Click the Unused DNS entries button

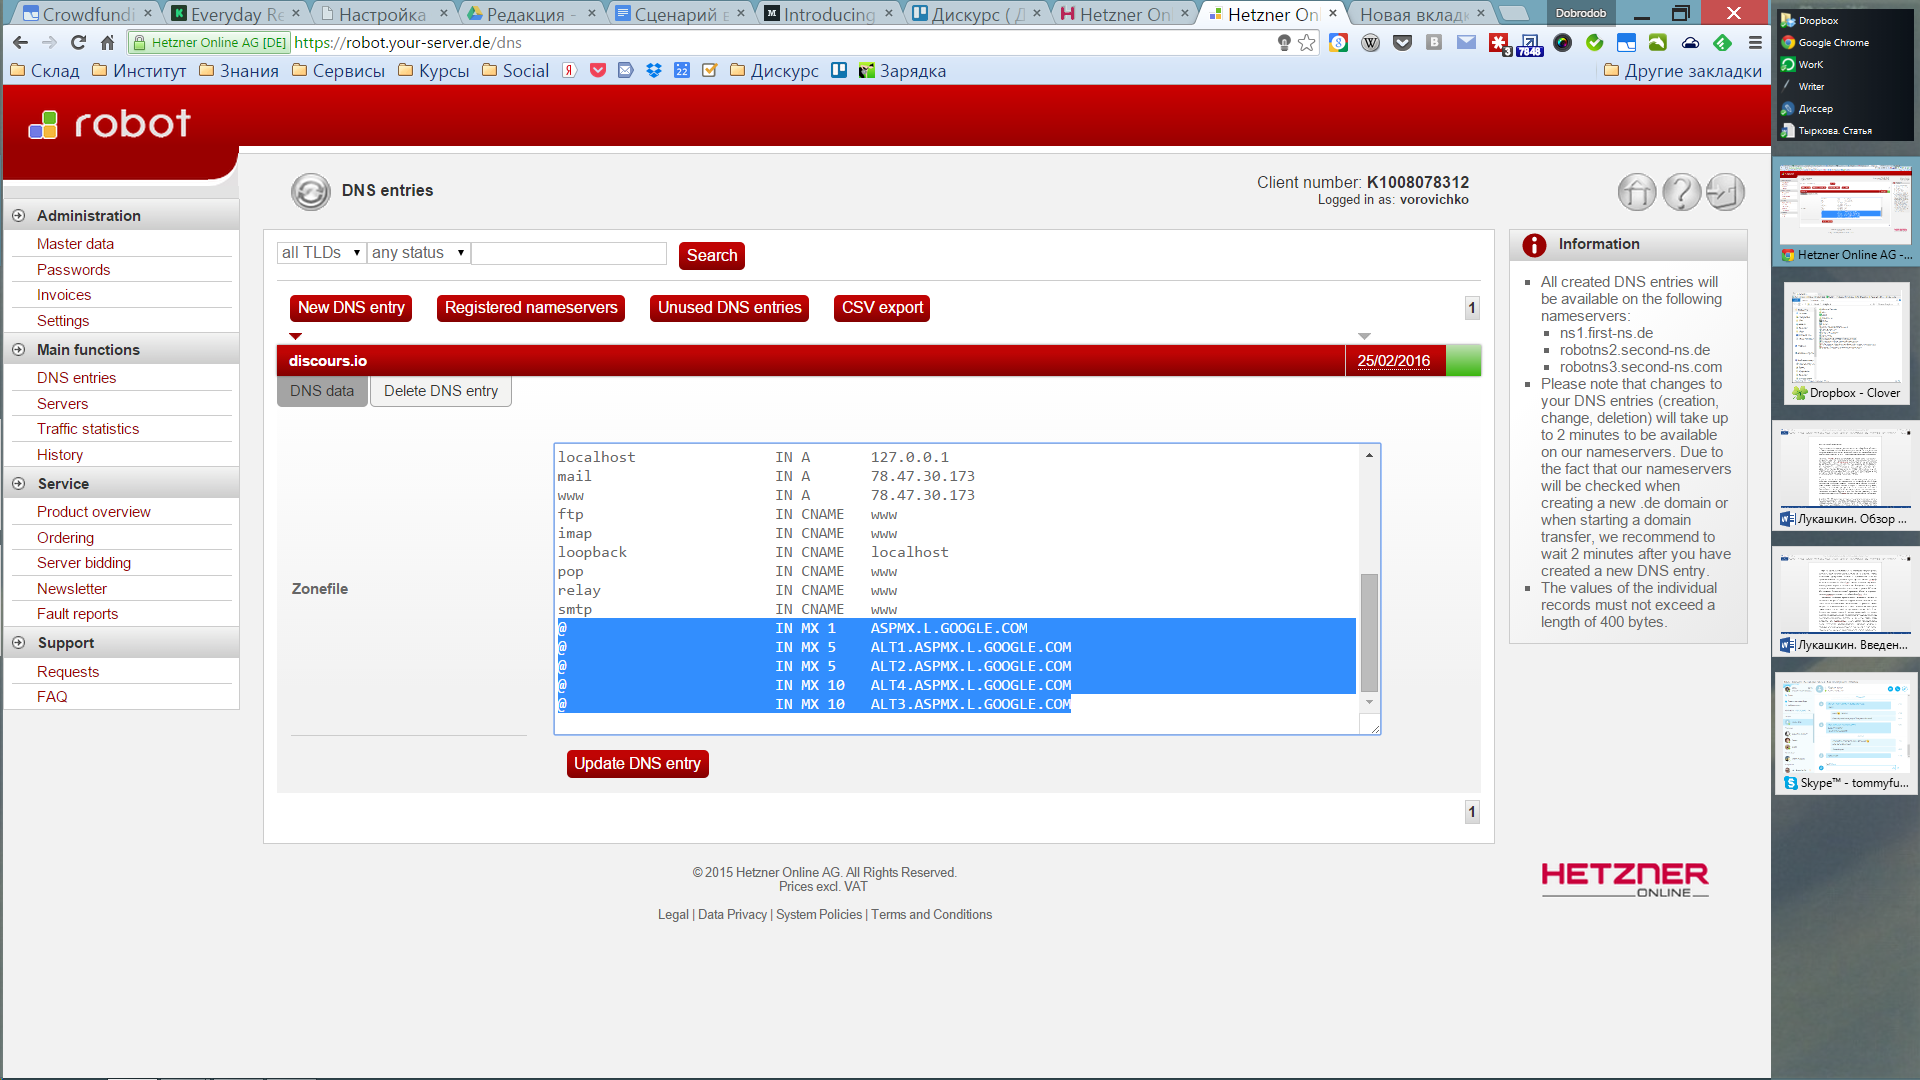click(730, 308)
